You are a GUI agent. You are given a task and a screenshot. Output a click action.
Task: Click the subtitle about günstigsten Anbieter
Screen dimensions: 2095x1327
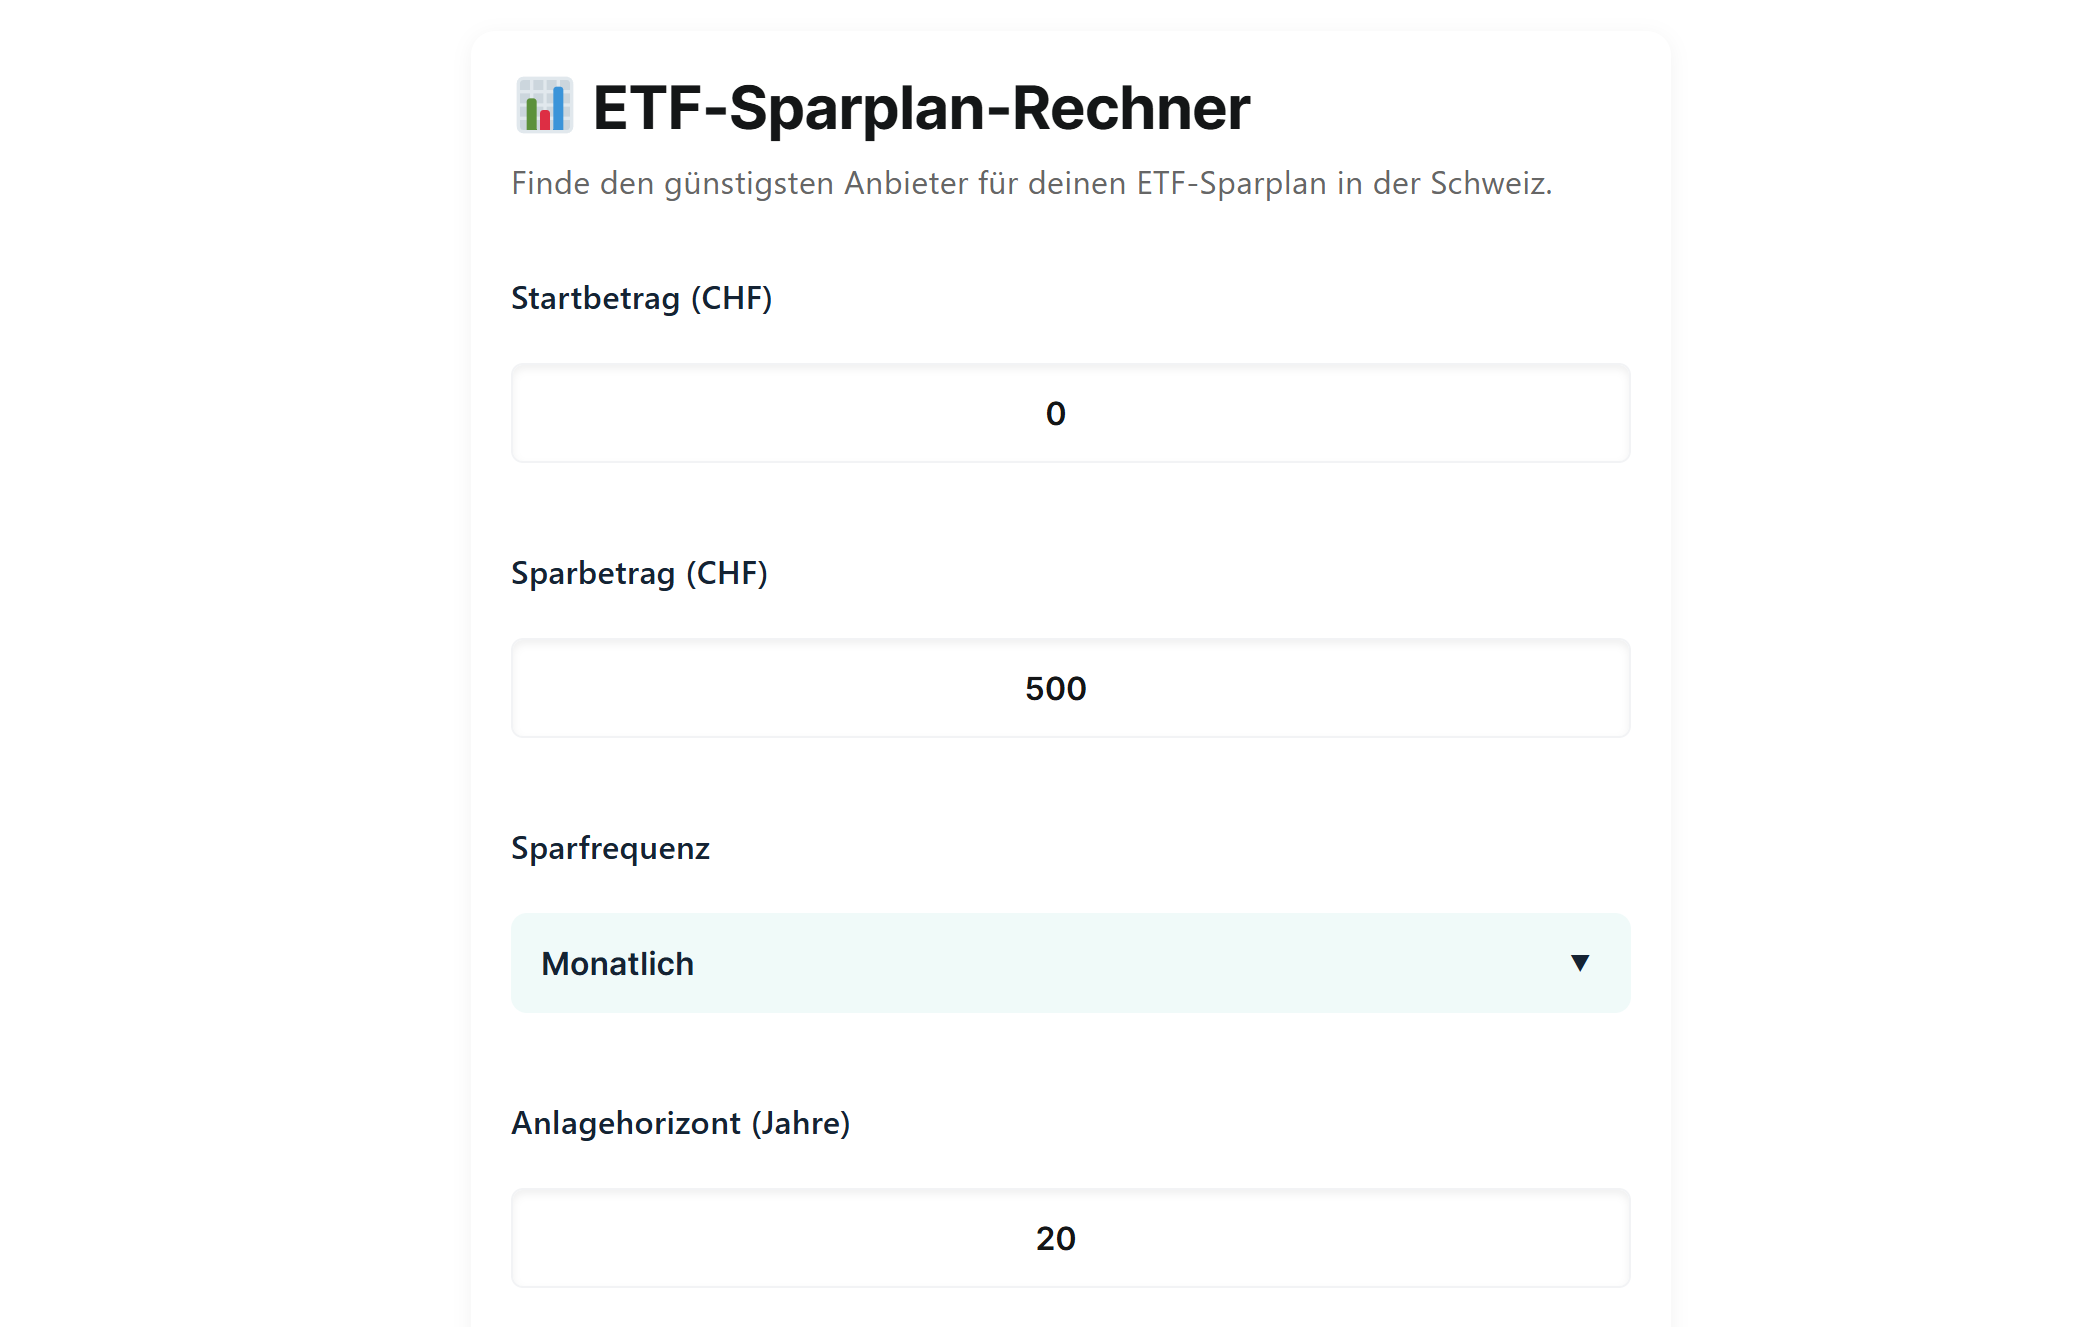tap(1031, 184)
